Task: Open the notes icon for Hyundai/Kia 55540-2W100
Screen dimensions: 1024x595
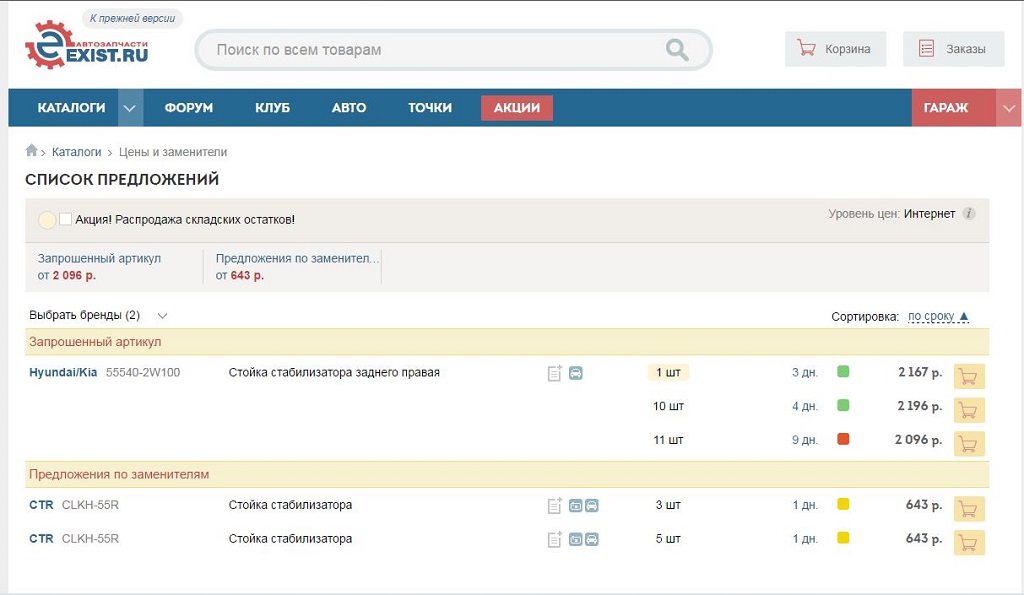Action: [555, 374]
